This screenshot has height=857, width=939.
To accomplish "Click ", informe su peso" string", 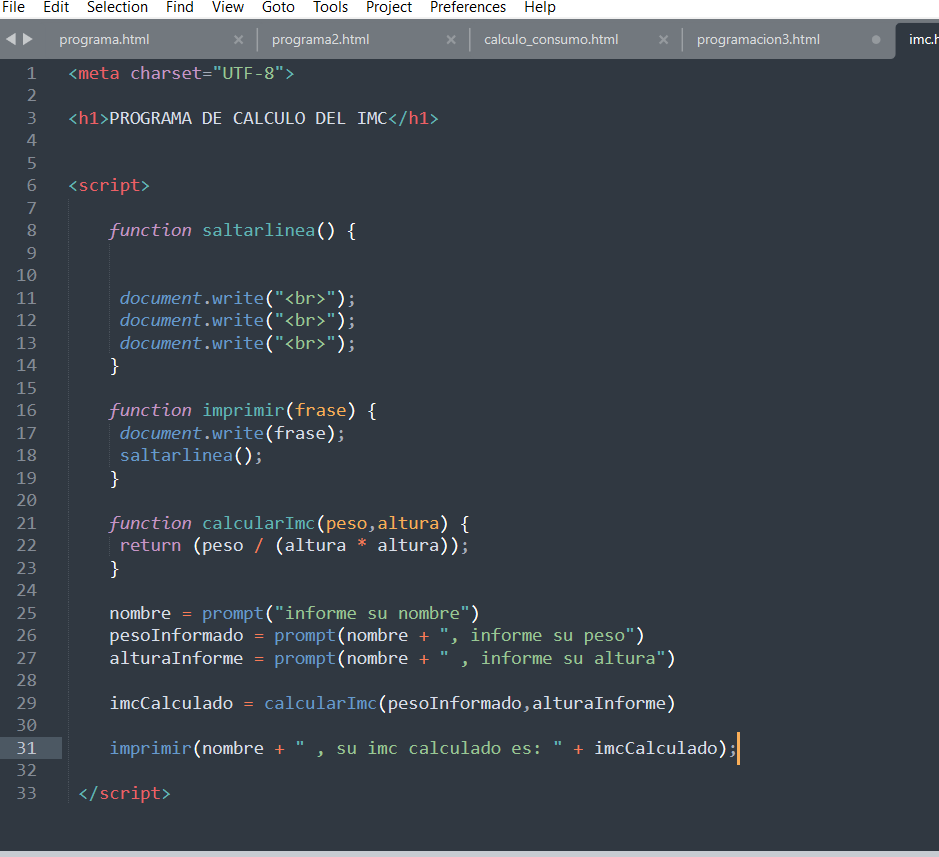I will pyautogui.click(x=537, y=635).
